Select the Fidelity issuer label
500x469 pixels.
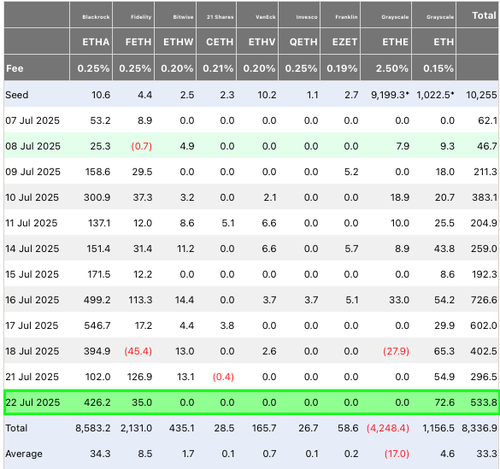pos(141,17)
